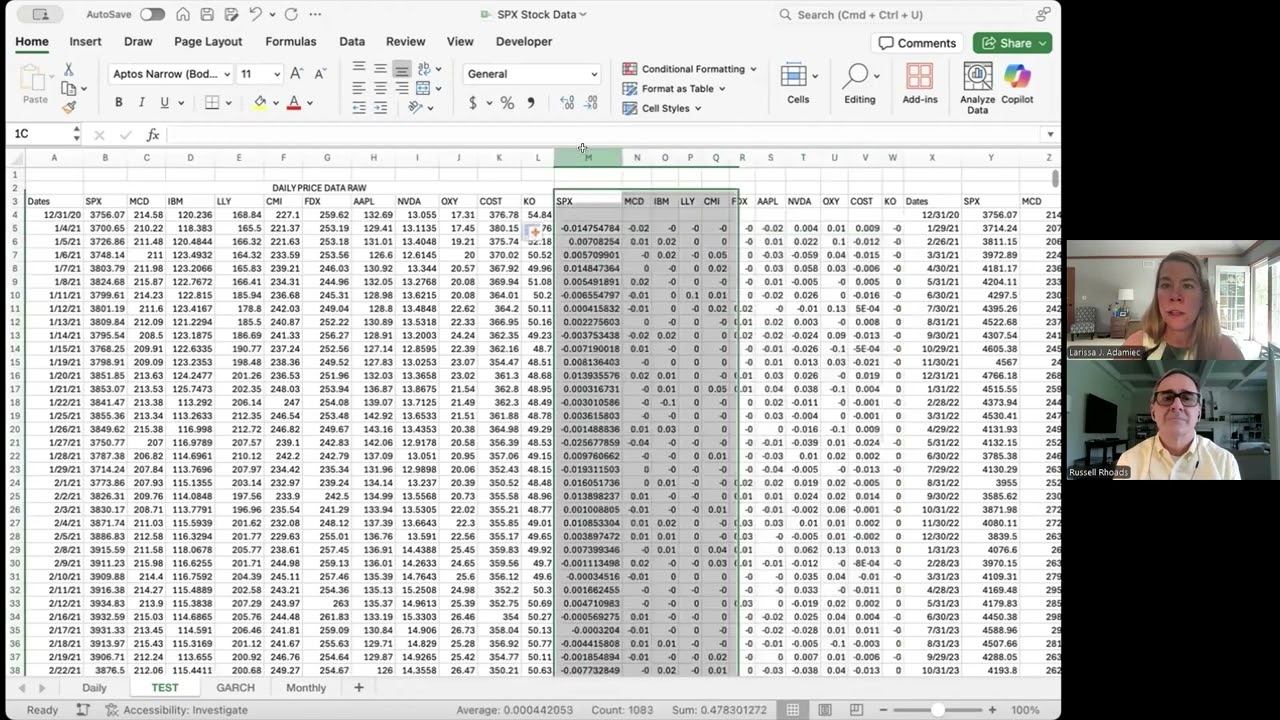Click the Undo arrow icon
Screen dimensions: 1280x720
click(x=255, y=14)
